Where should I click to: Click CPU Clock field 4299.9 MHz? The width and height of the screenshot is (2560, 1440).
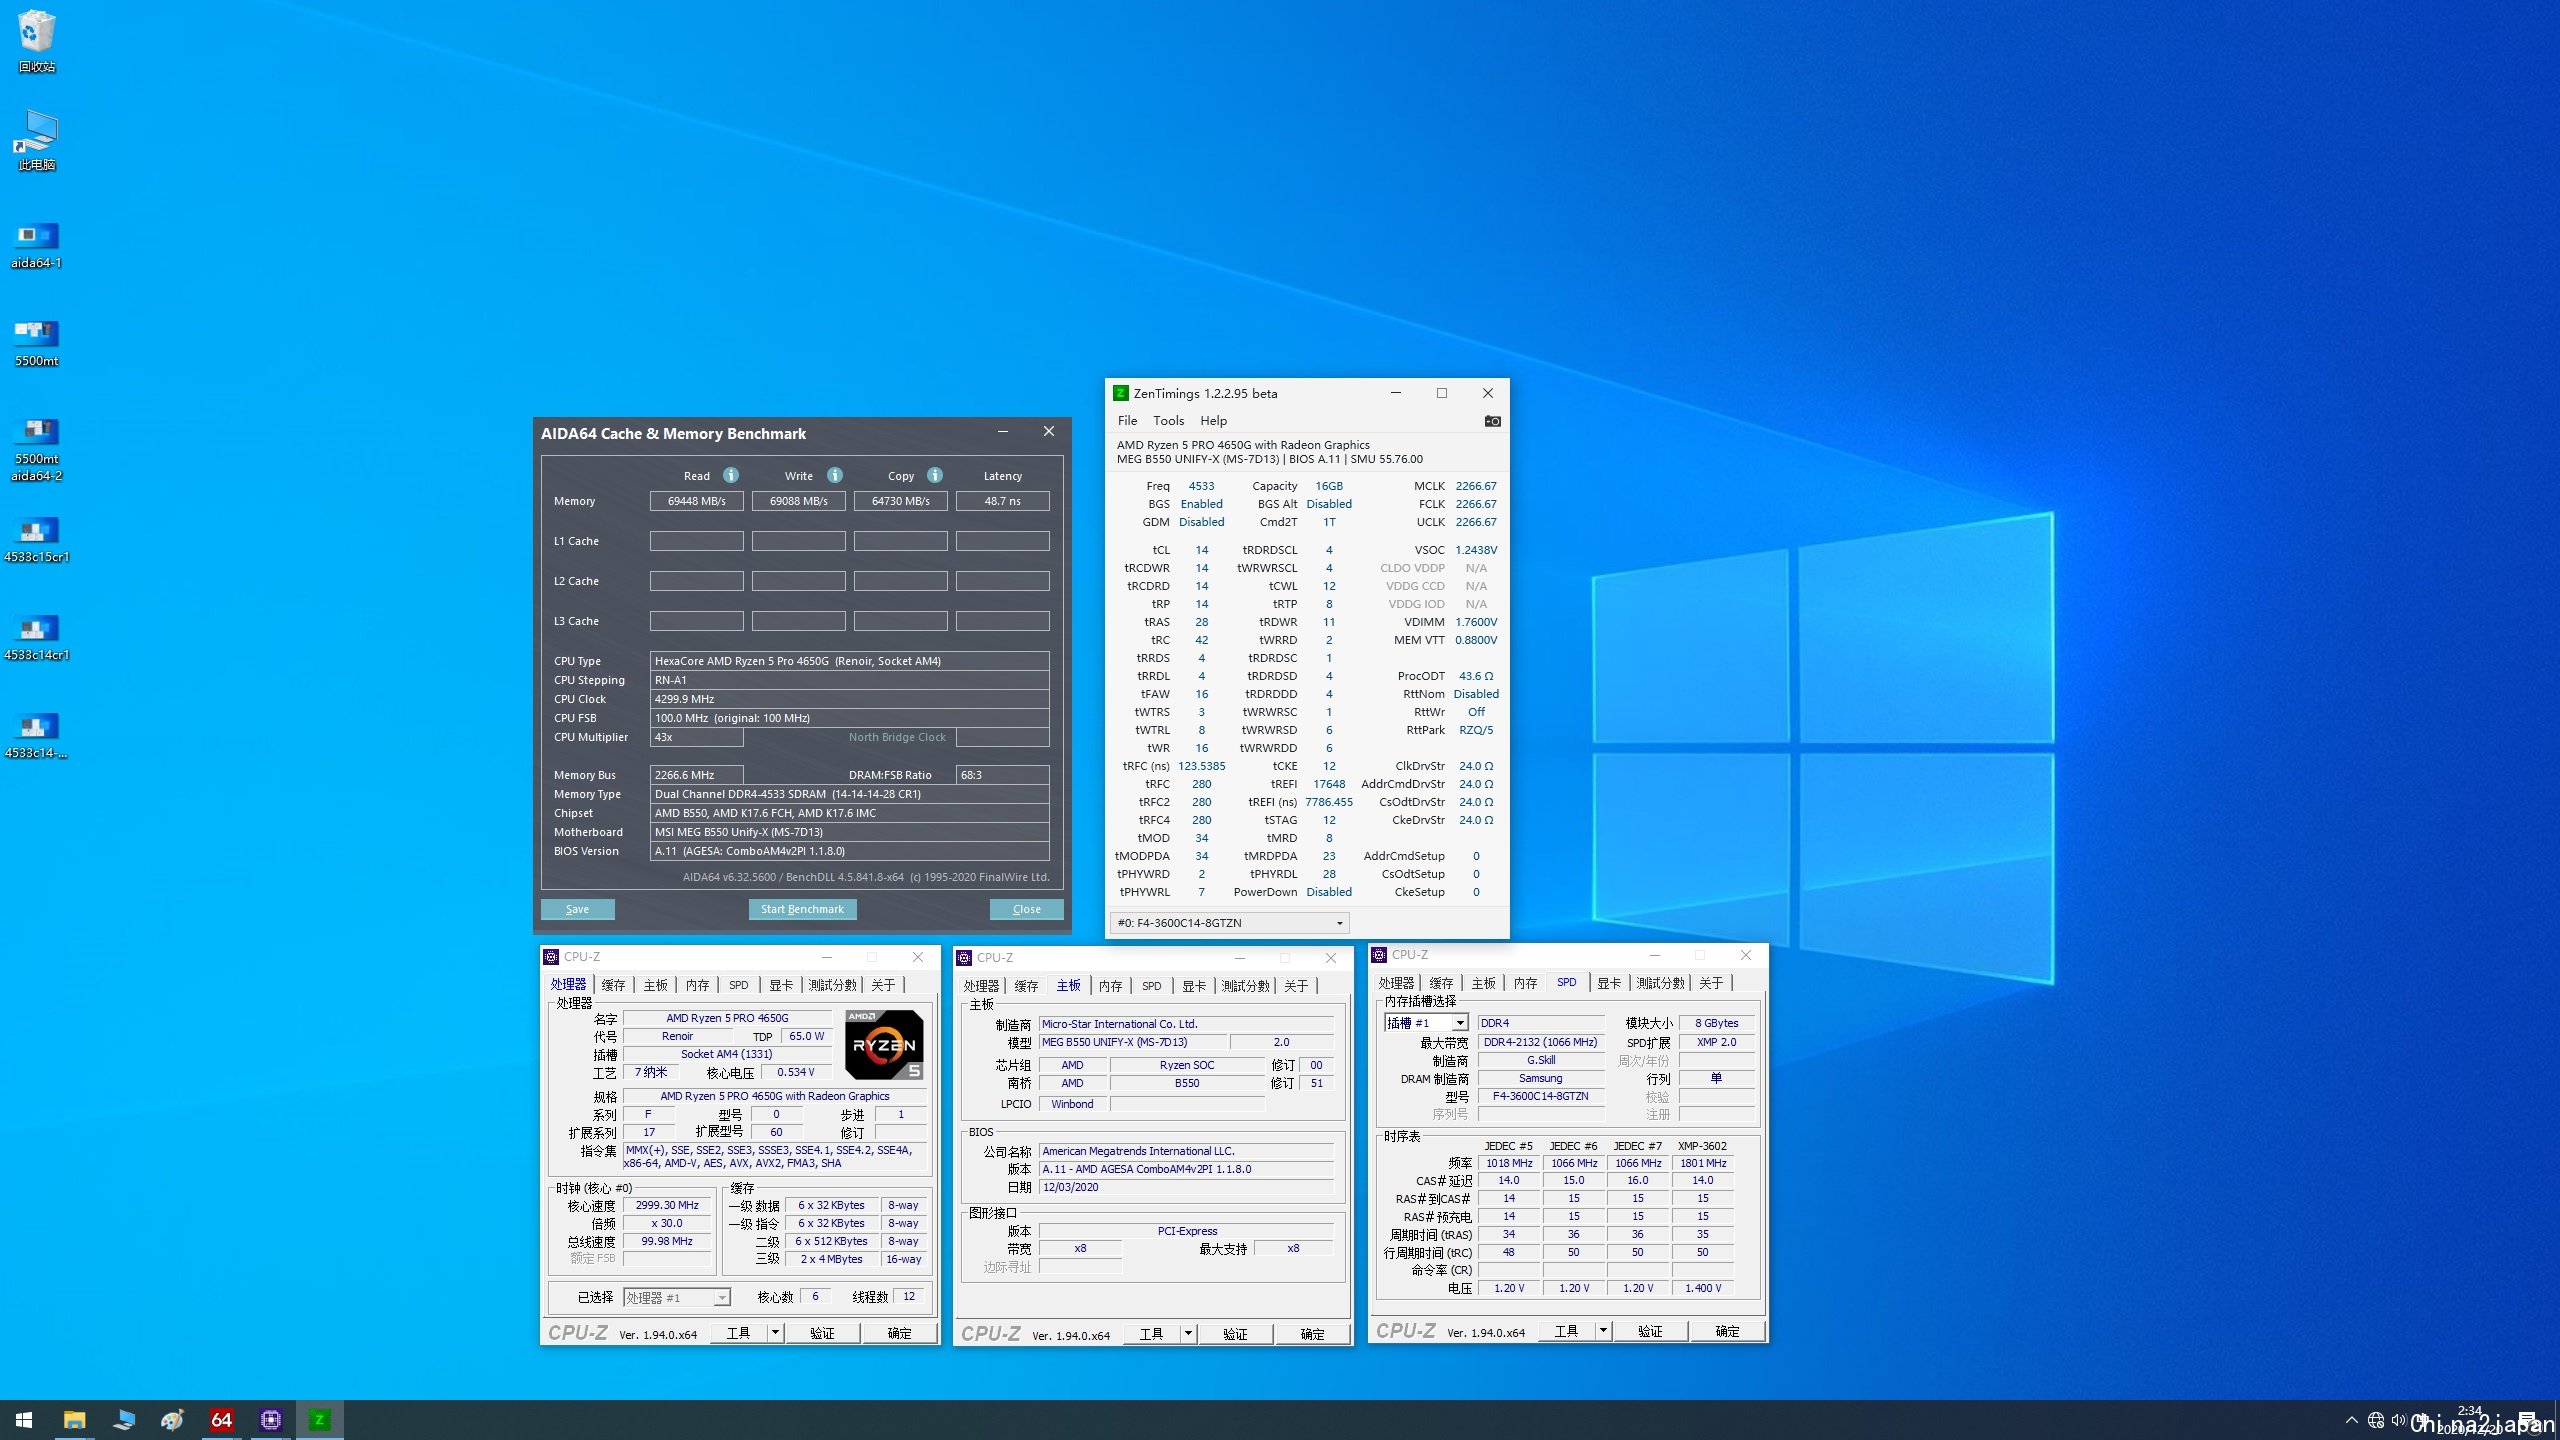pyautogui.click(x=849, y=699)
